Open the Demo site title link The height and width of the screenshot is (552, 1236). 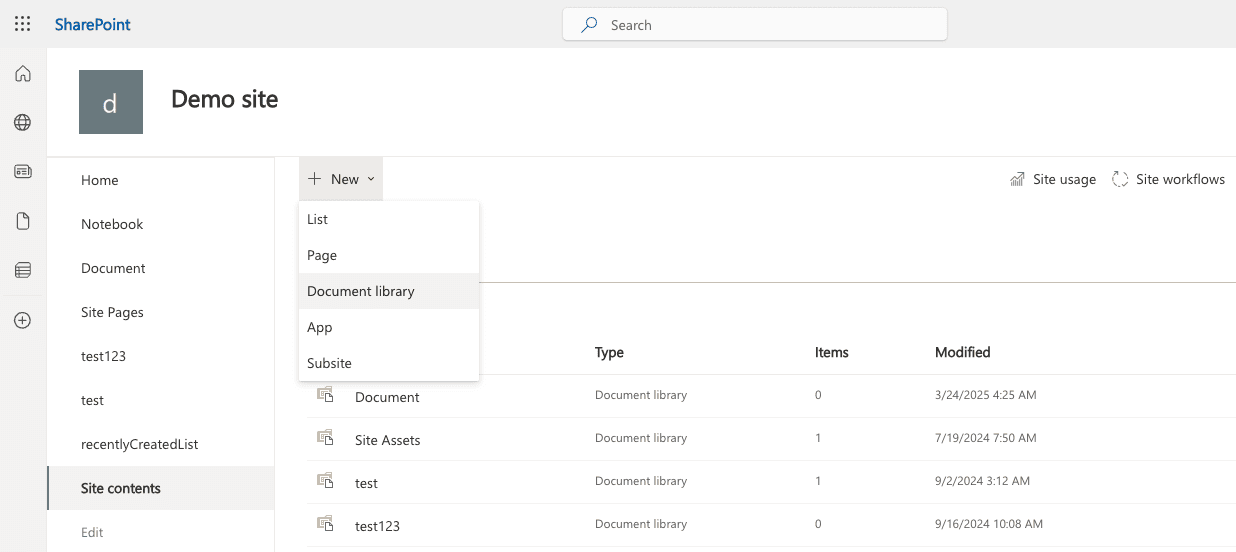click(x=225, y=99)
